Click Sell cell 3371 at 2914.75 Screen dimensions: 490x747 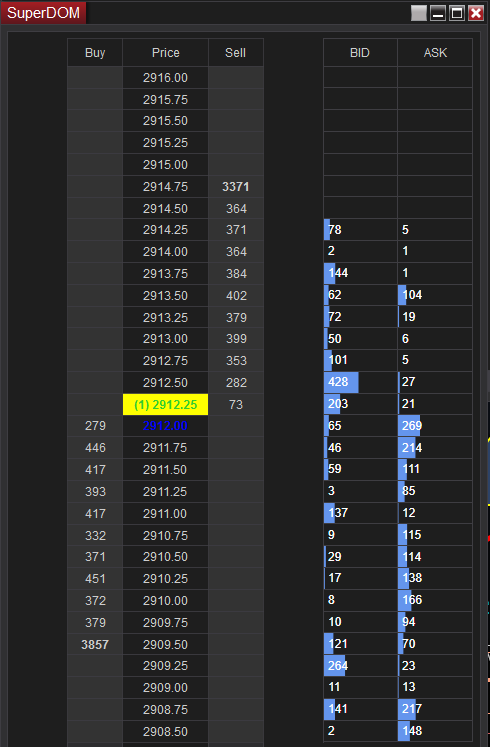coord(236,187)
